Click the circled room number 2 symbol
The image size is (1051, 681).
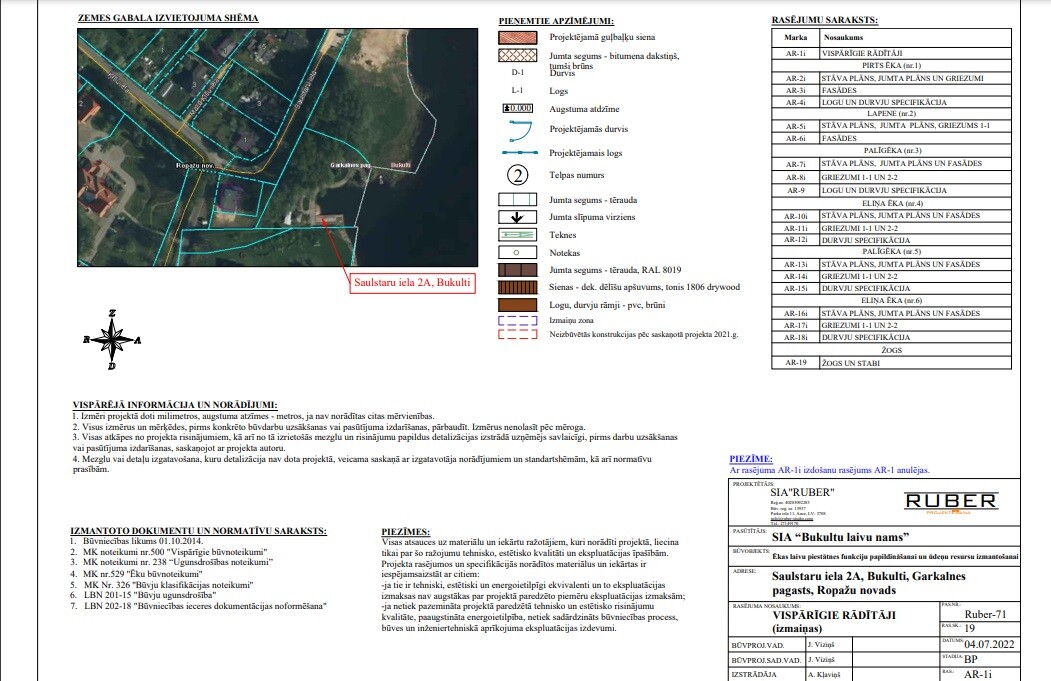tap(517, 176)
